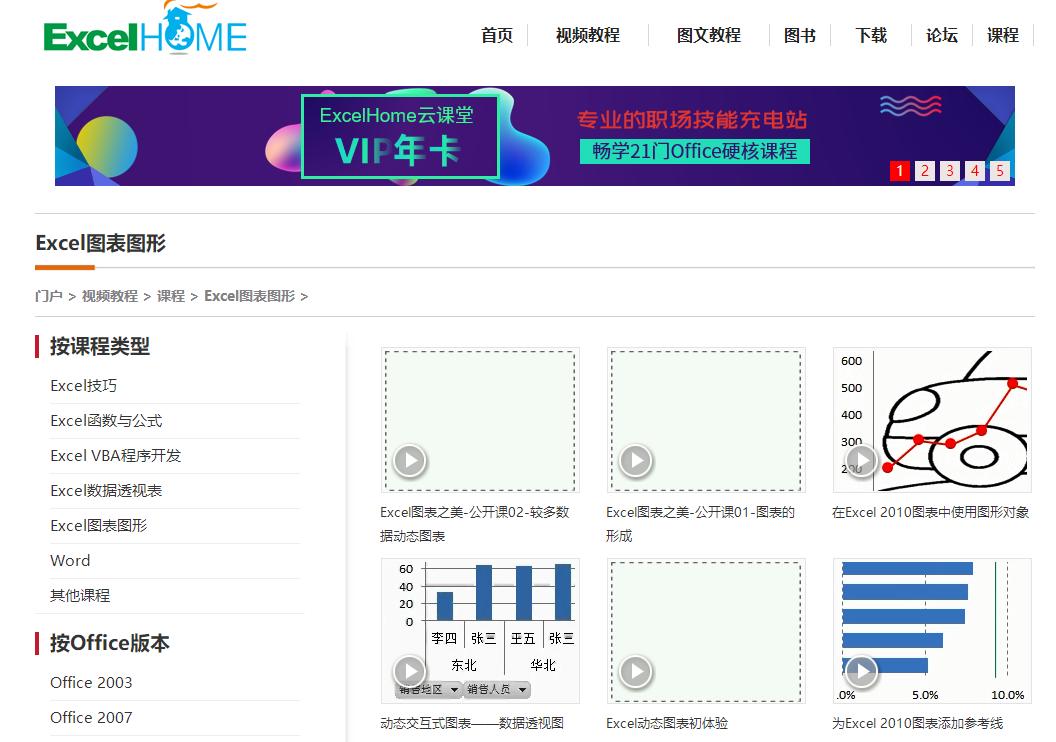Select the Word category in the sidebar
The width and height of the screenshot is (1056, 742).
point(70,561)
